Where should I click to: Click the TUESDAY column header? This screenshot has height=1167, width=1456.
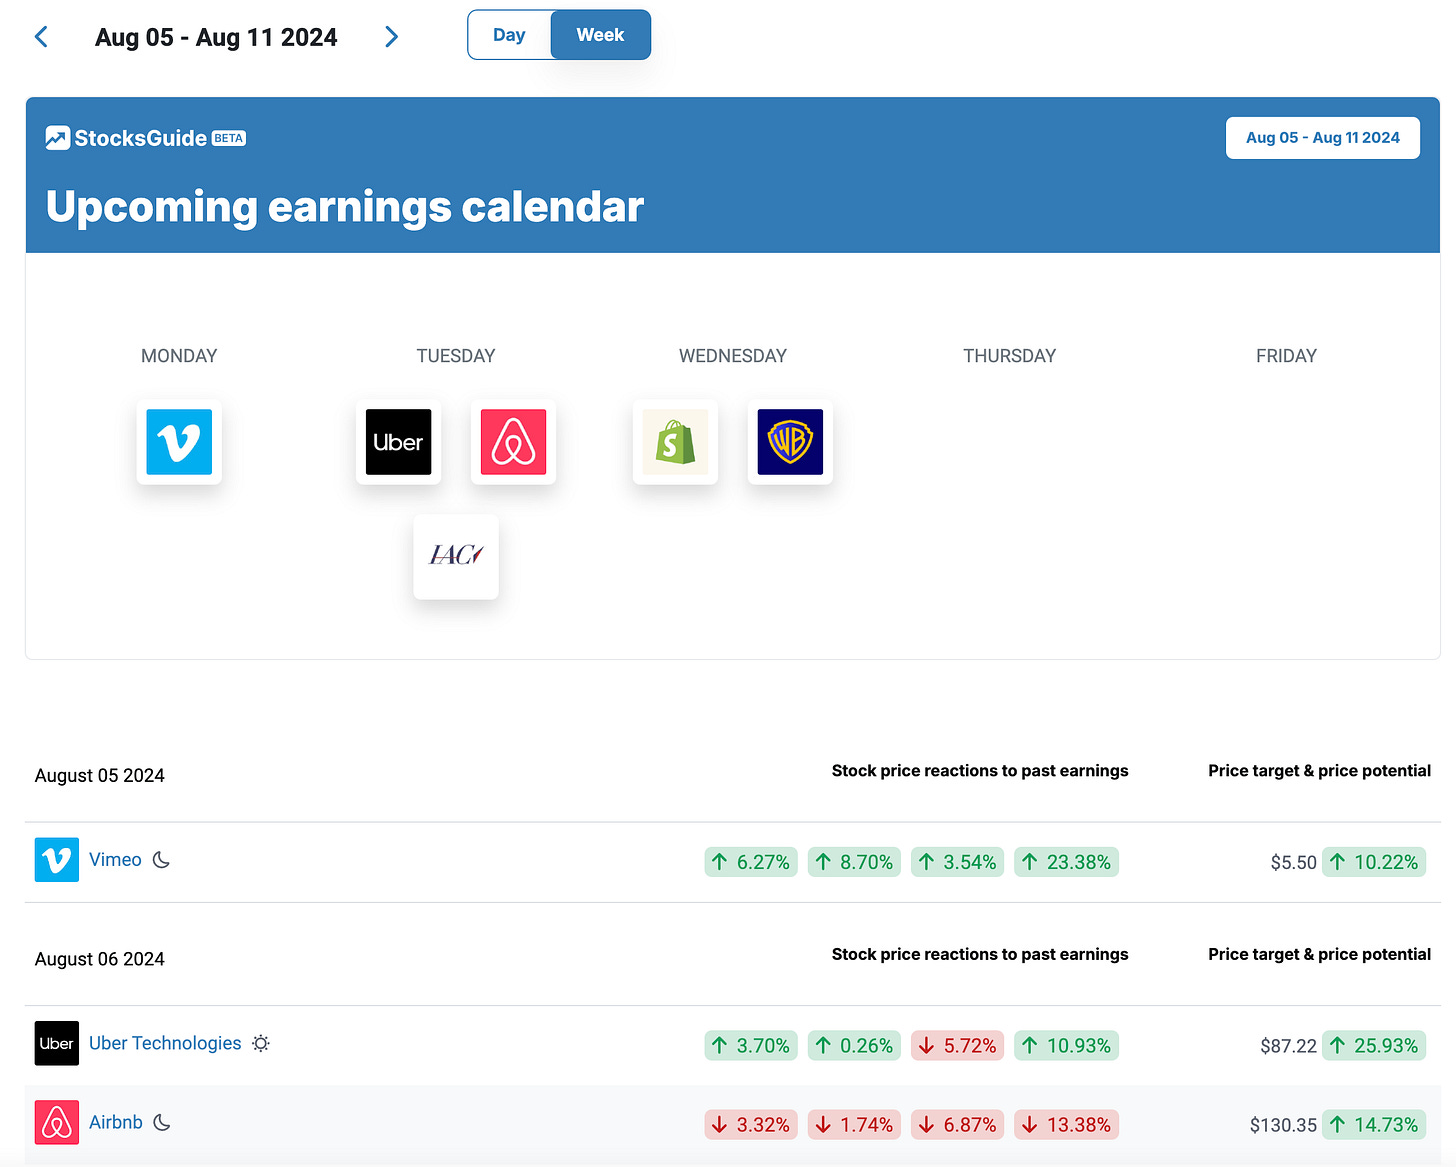[456, 356]
